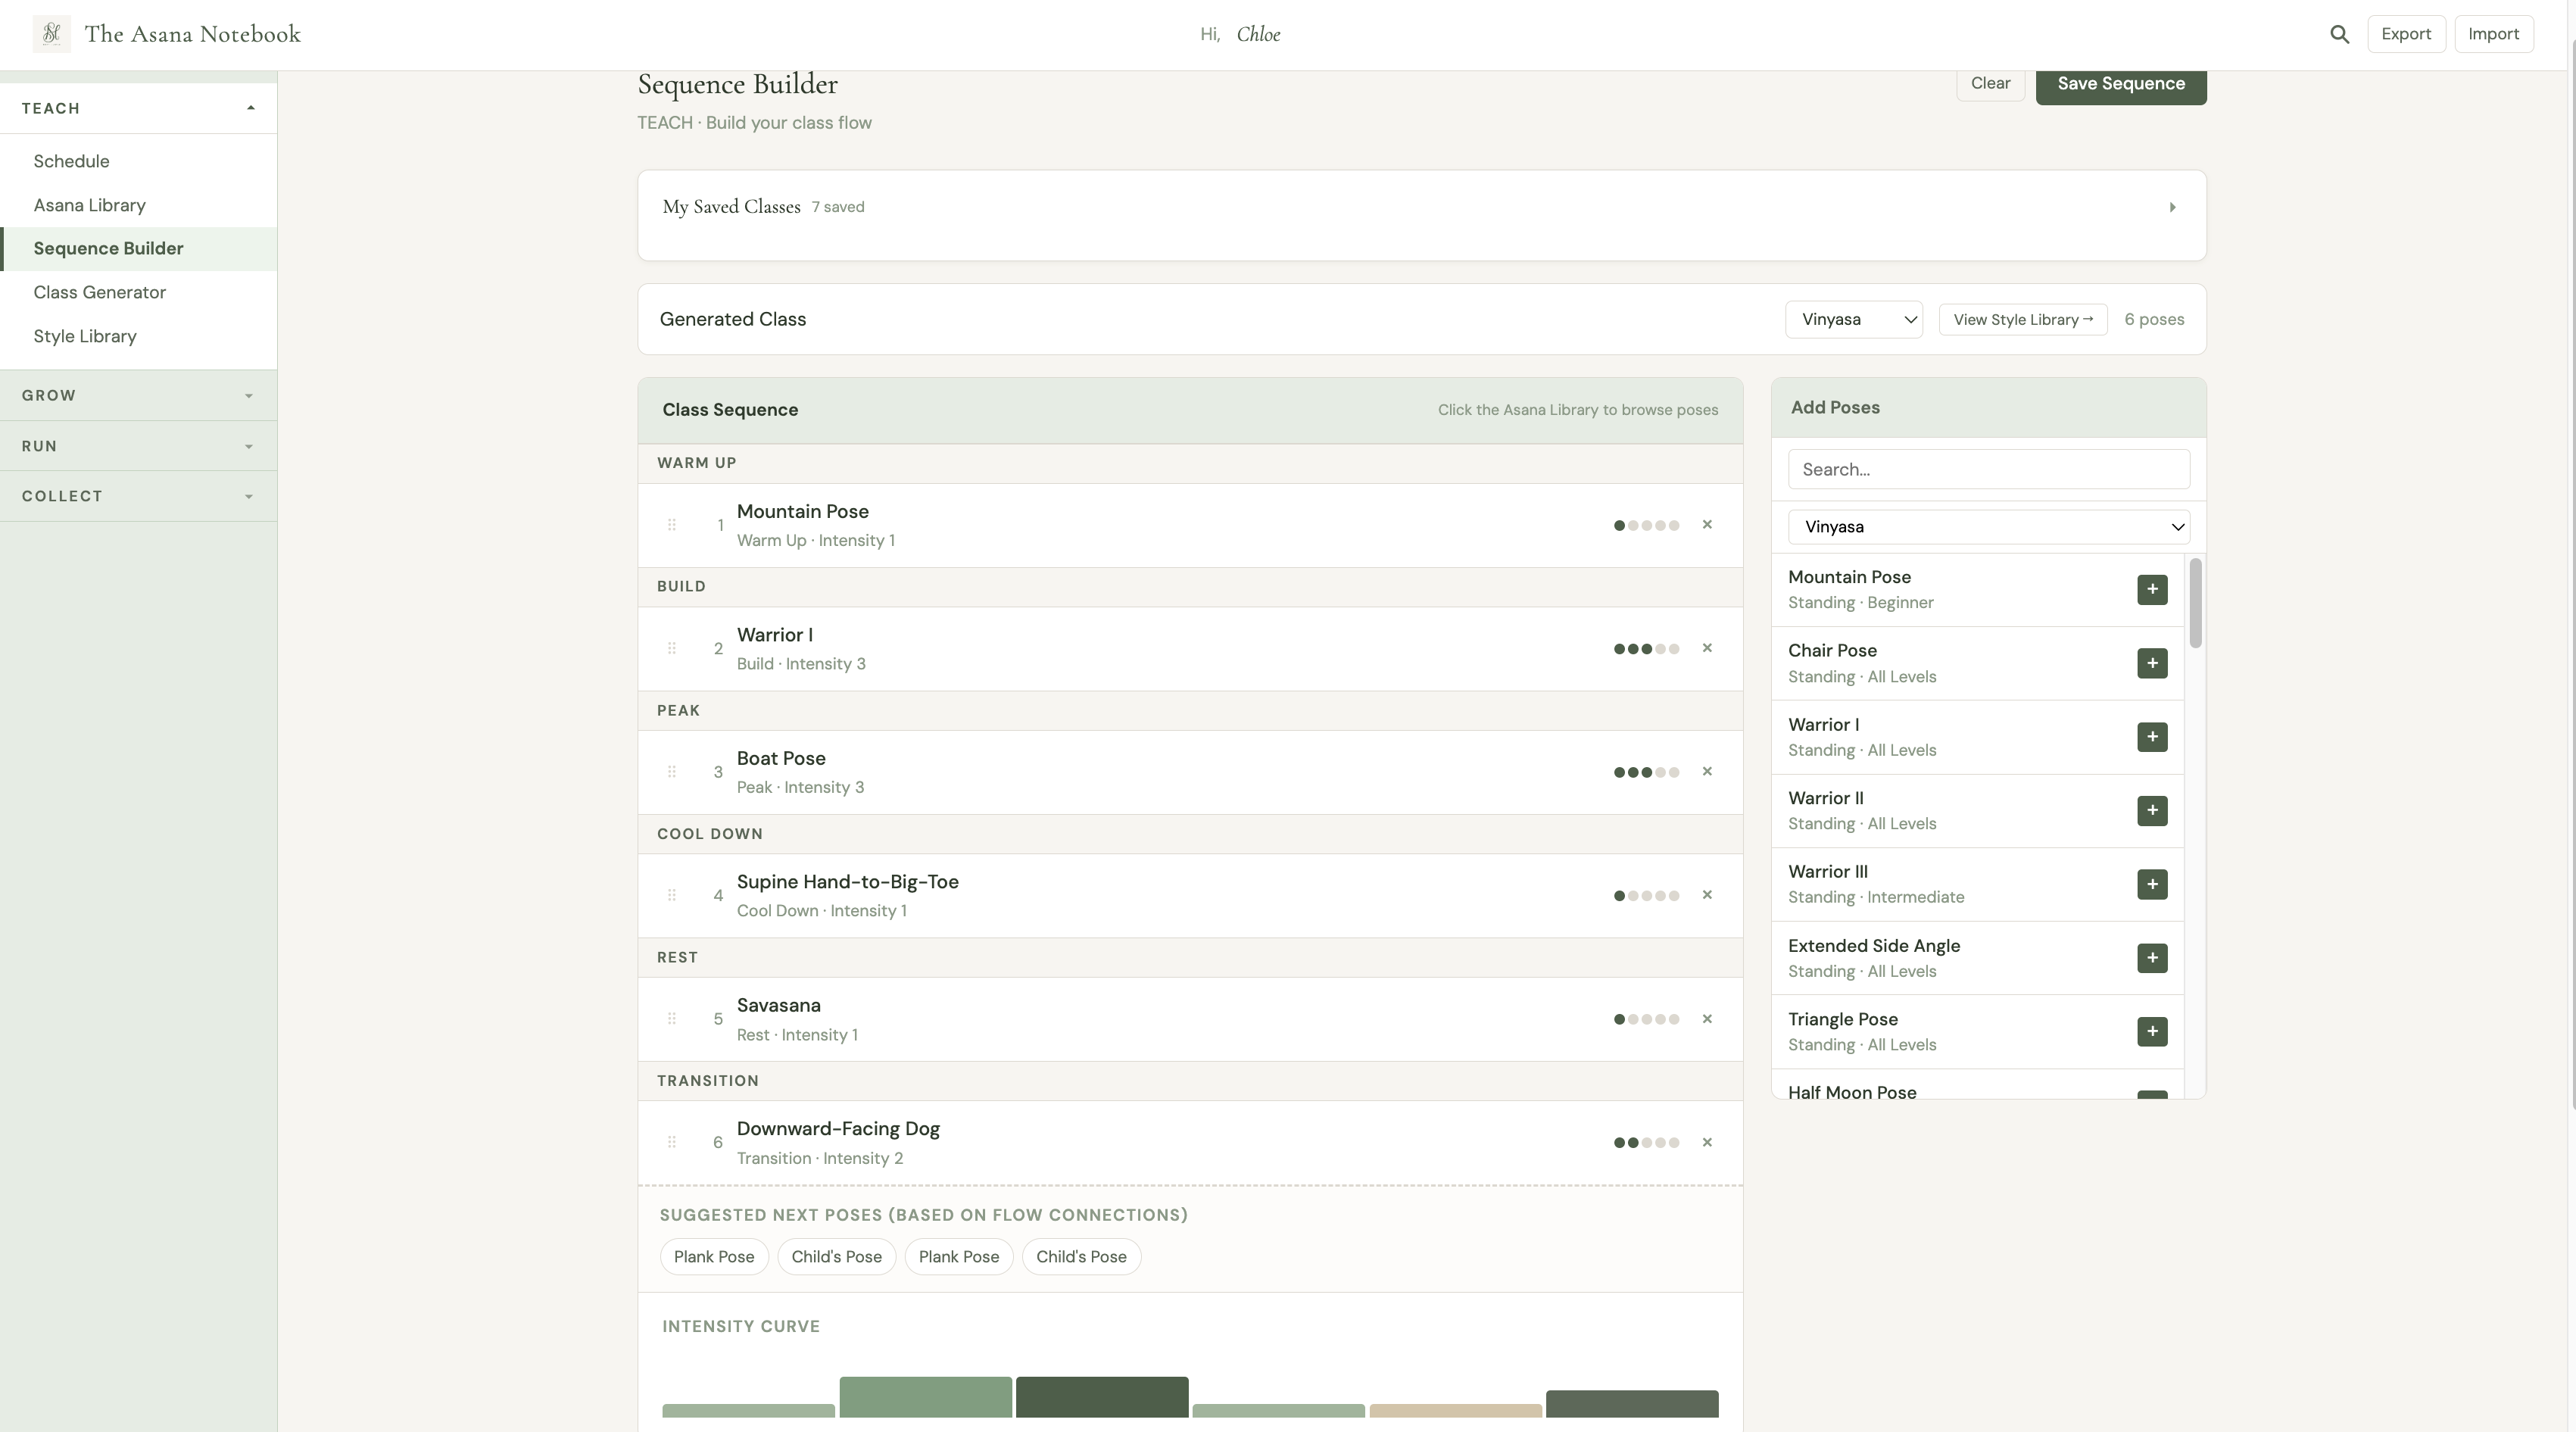Click the darkest intensity curve bar

click(1102, 1397)
